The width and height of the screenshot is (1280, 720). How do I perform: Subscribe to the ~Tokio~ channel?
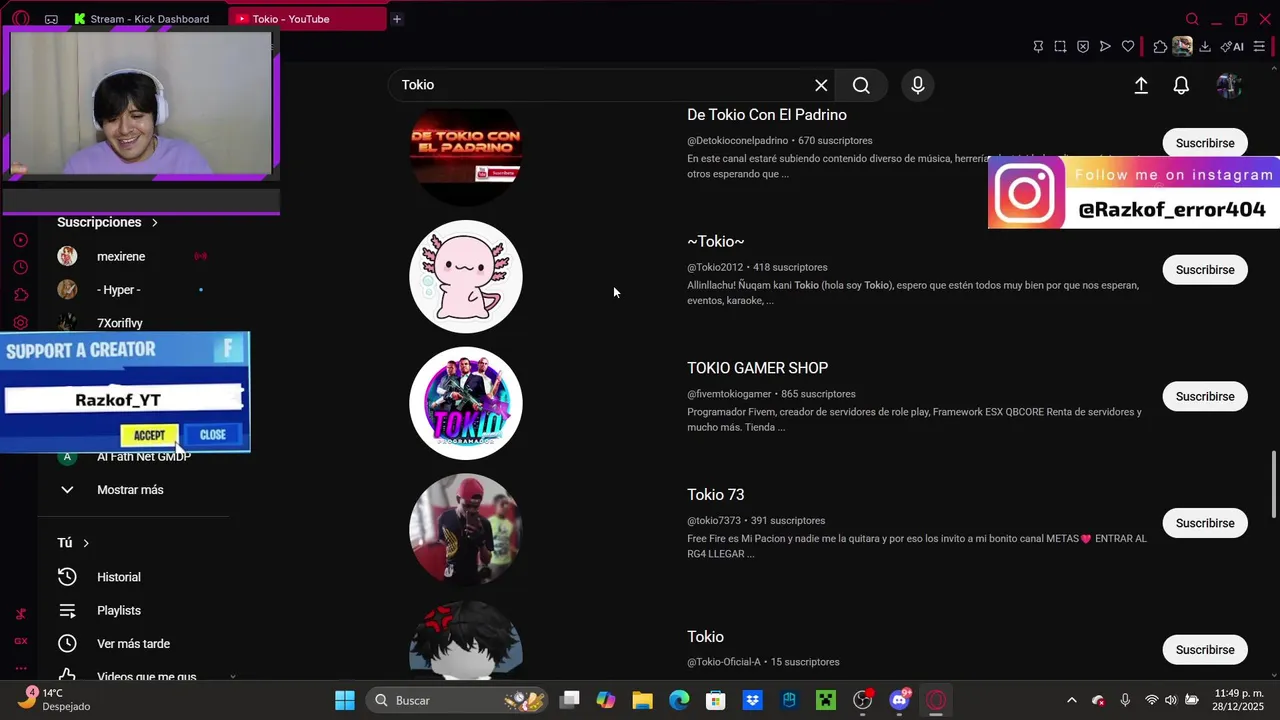click(x=1205, y=270)
